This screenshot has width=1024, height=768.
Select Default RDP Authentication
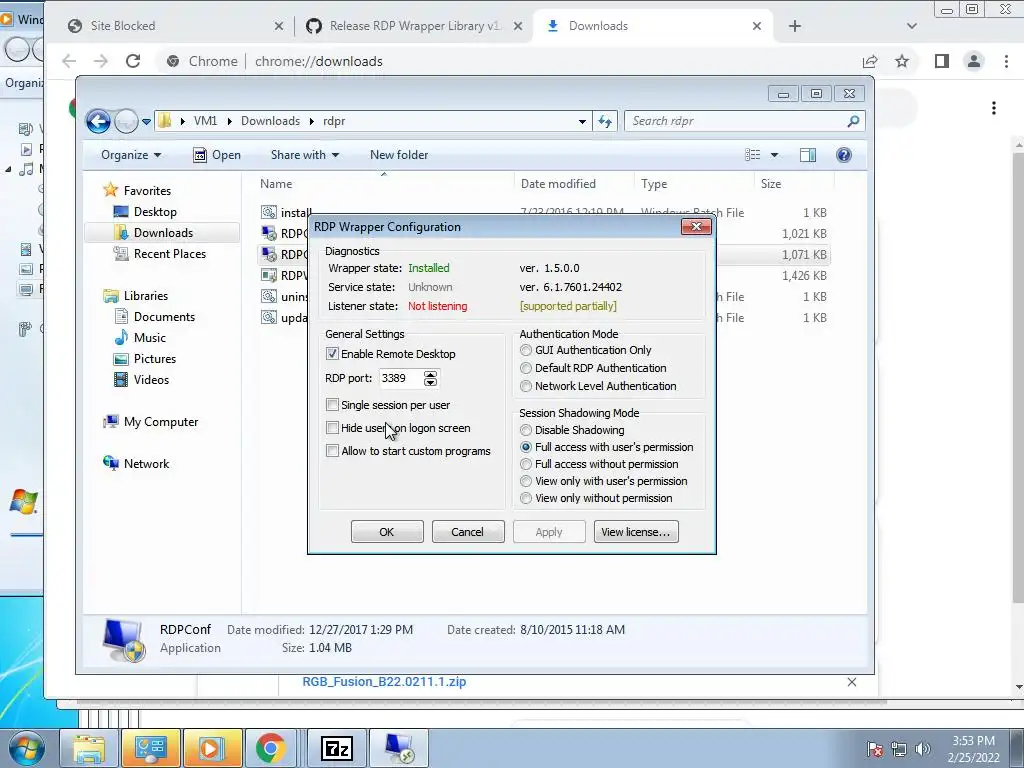click(526, 368)
